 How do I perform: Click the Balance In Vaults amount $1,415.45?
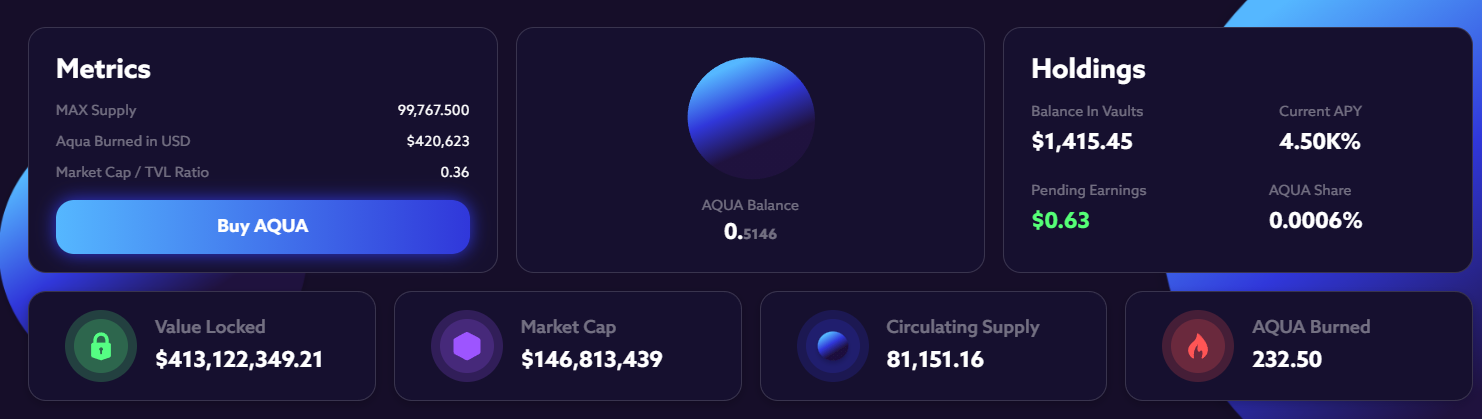pos(1082,141)
